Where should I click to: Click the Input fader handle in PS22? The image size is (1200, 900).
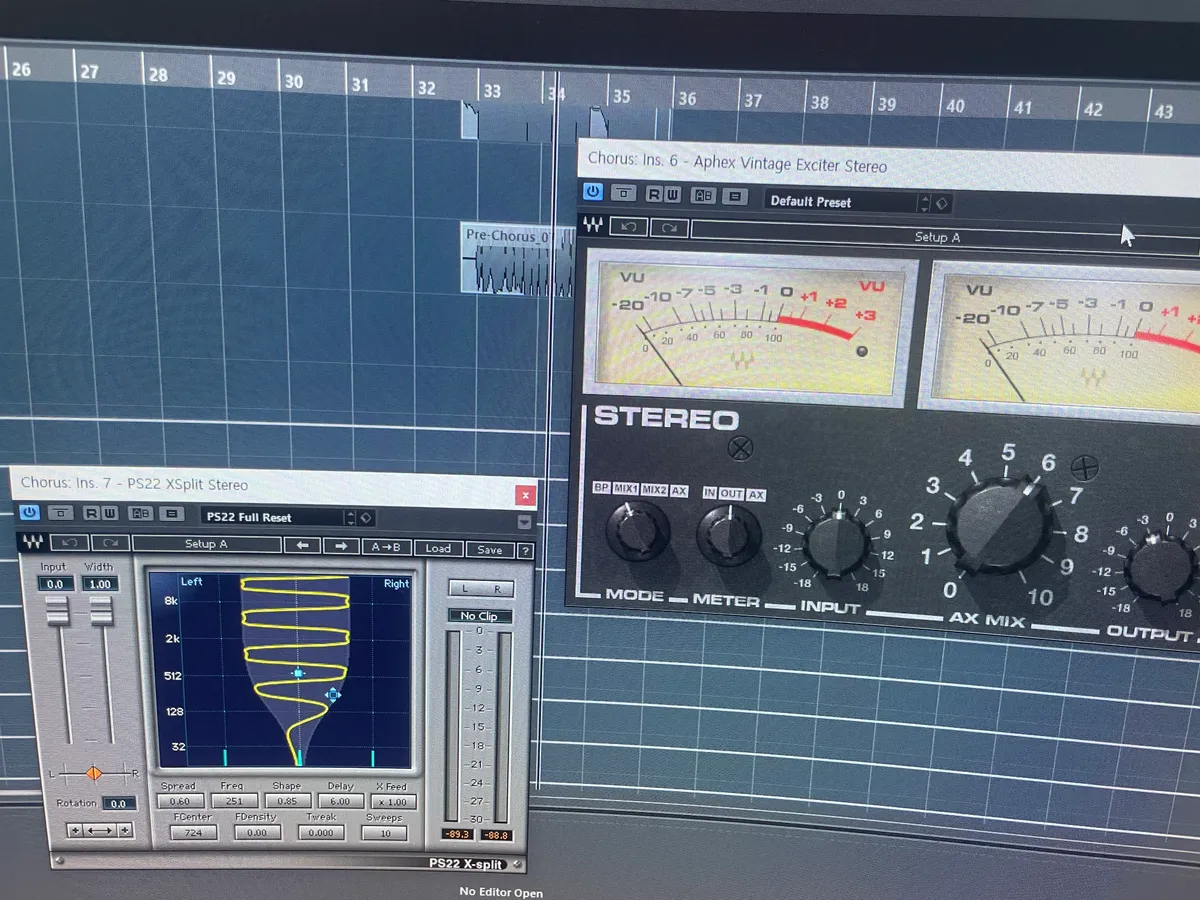[57, 609]
